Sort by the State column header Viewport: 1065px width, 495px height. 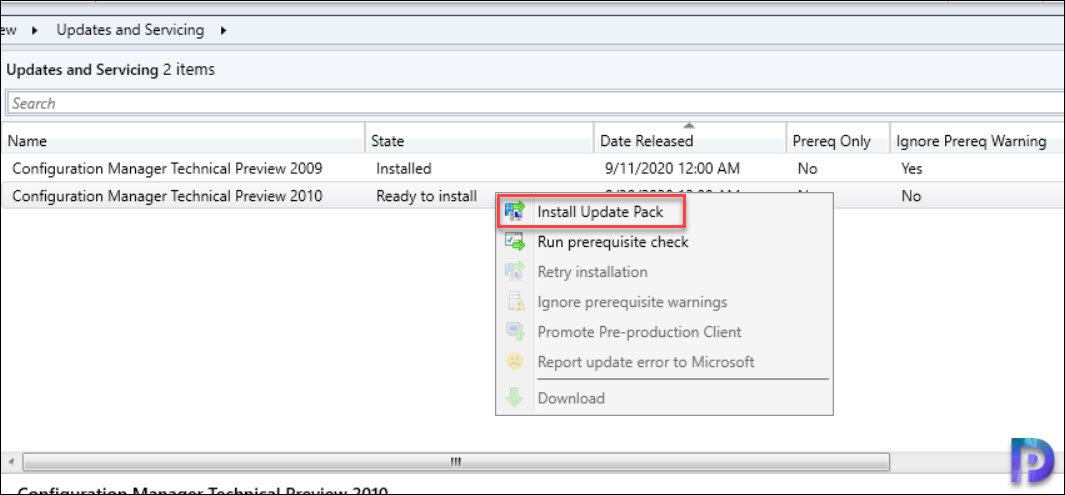click(x=480, y=141)
